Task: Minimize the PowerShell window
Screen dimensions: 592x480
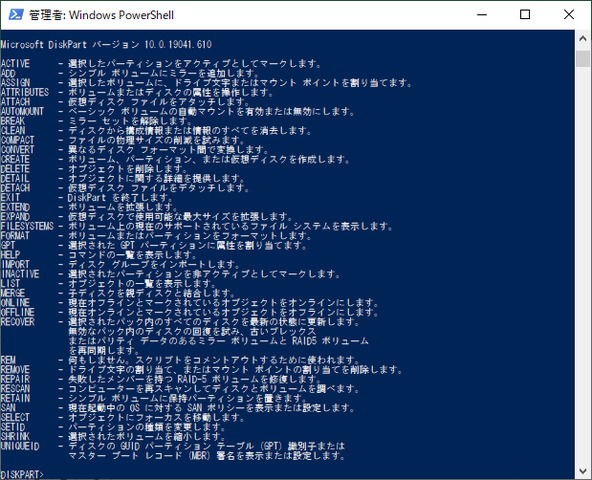Action: 482,15
